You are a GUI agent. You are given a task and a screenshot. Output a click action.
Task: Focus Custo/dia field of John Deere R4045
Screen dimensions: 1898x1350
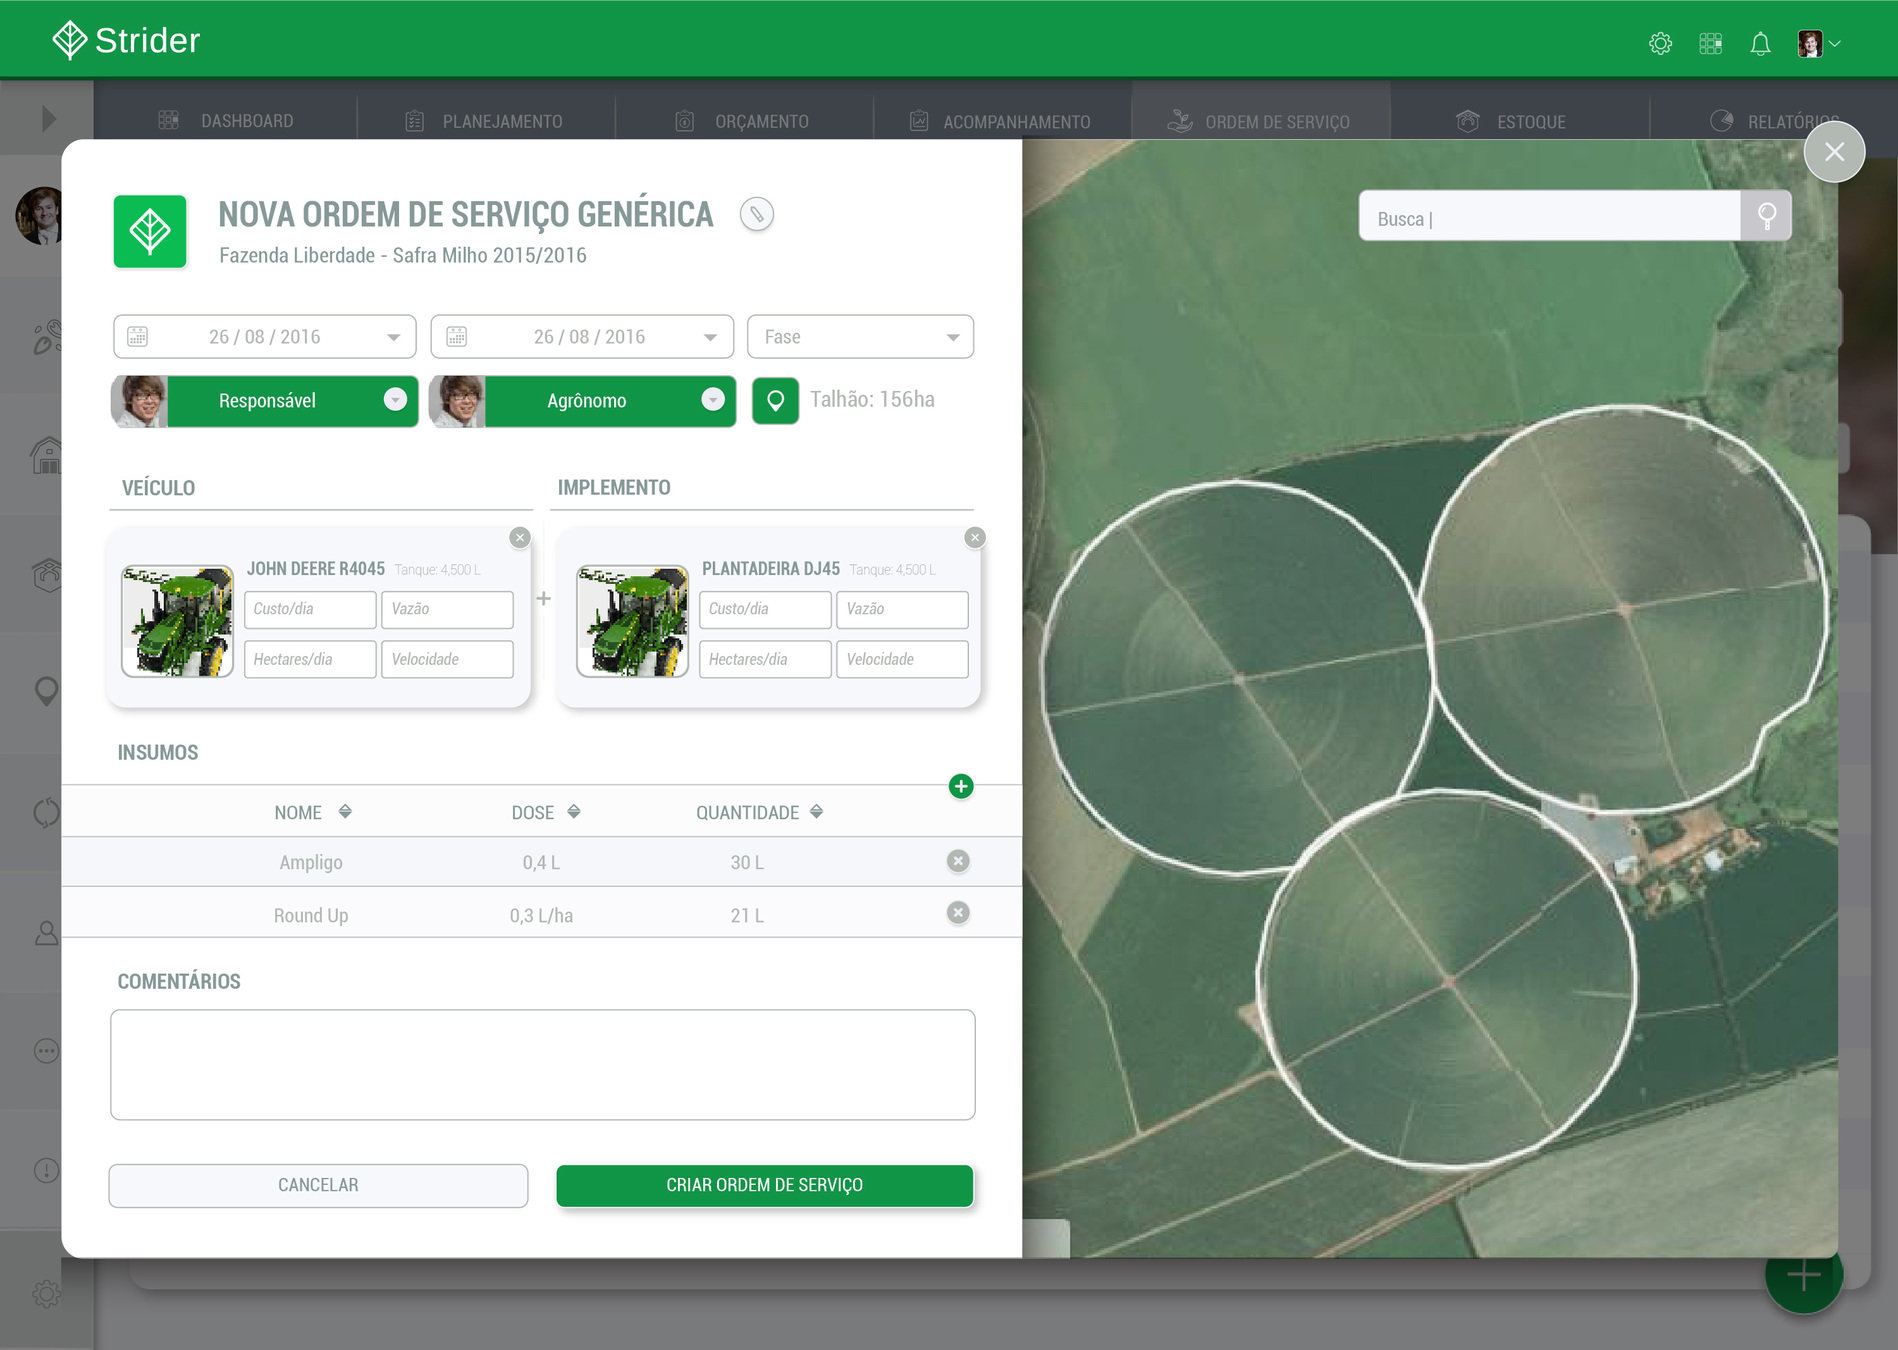tap(310, 609)
